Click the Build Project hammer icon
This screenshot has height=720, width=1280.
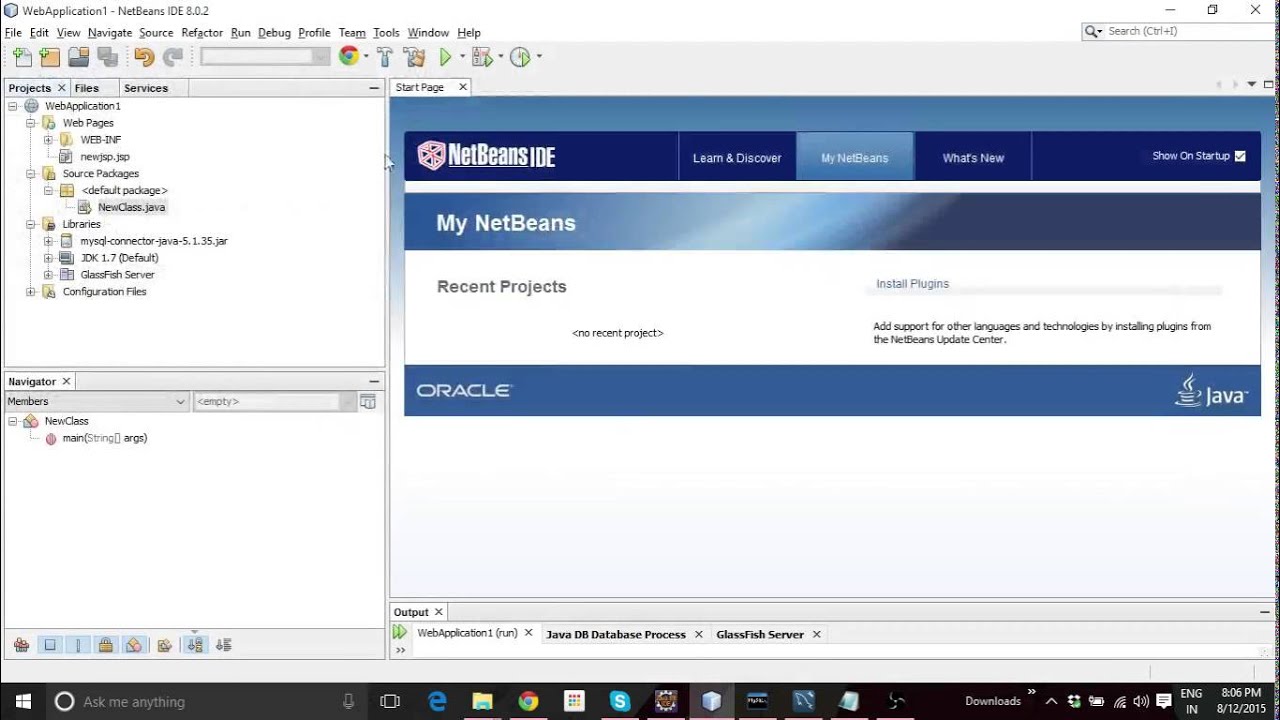384,57
